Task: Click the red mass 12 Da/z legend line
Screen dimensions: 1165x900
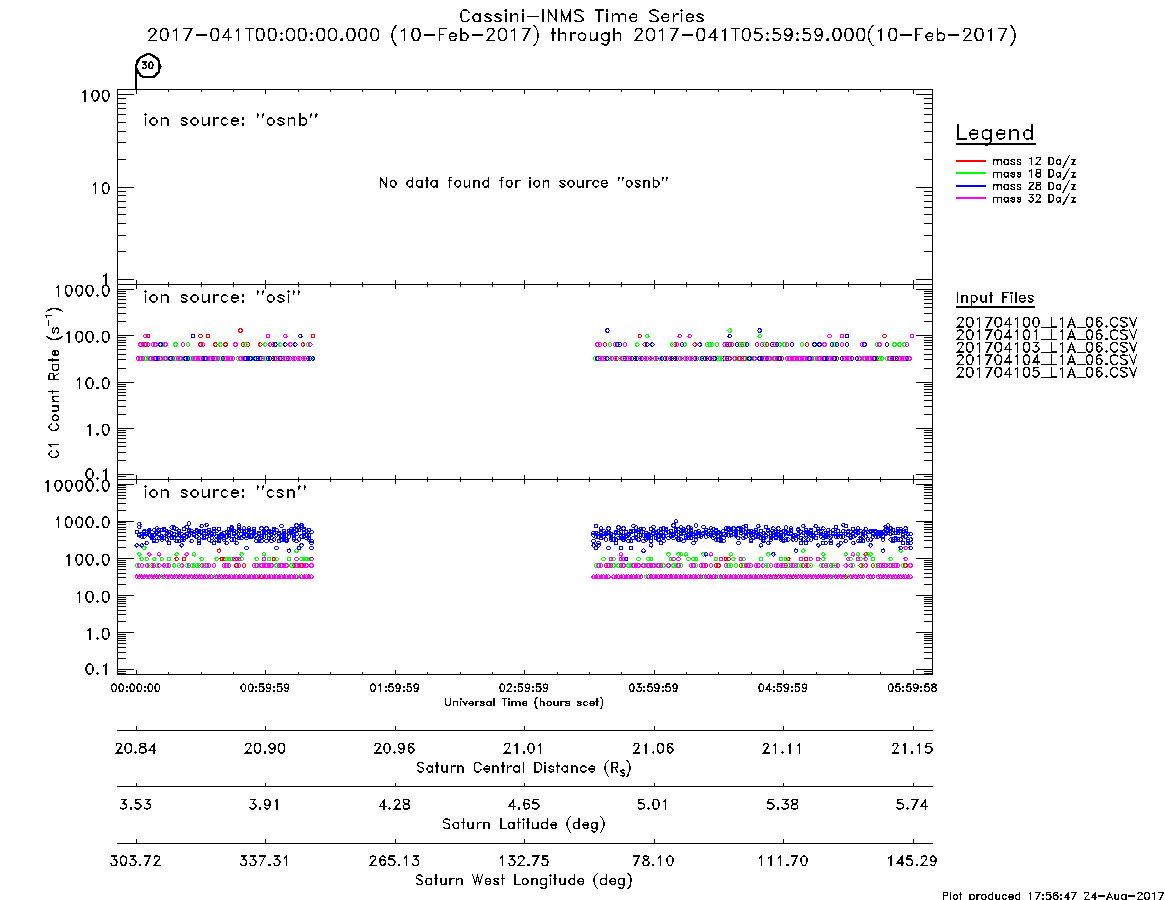Action: coord(970,161)
